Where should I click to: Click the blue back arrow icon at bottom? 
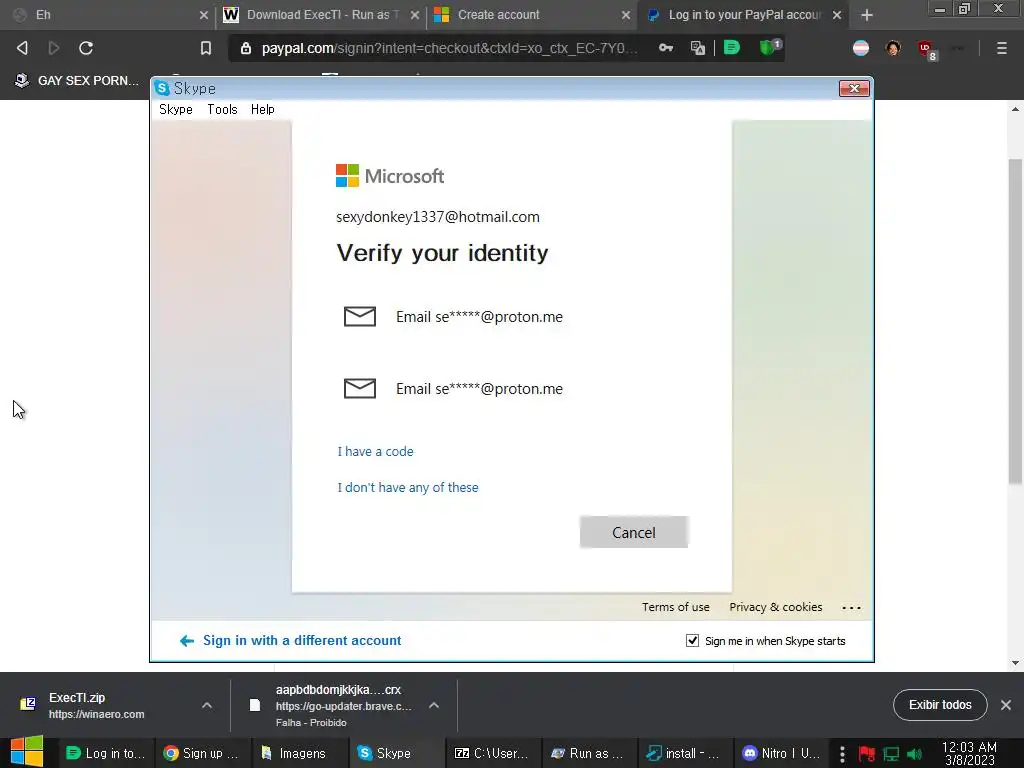pyautogui.click(x=187, y=641)
